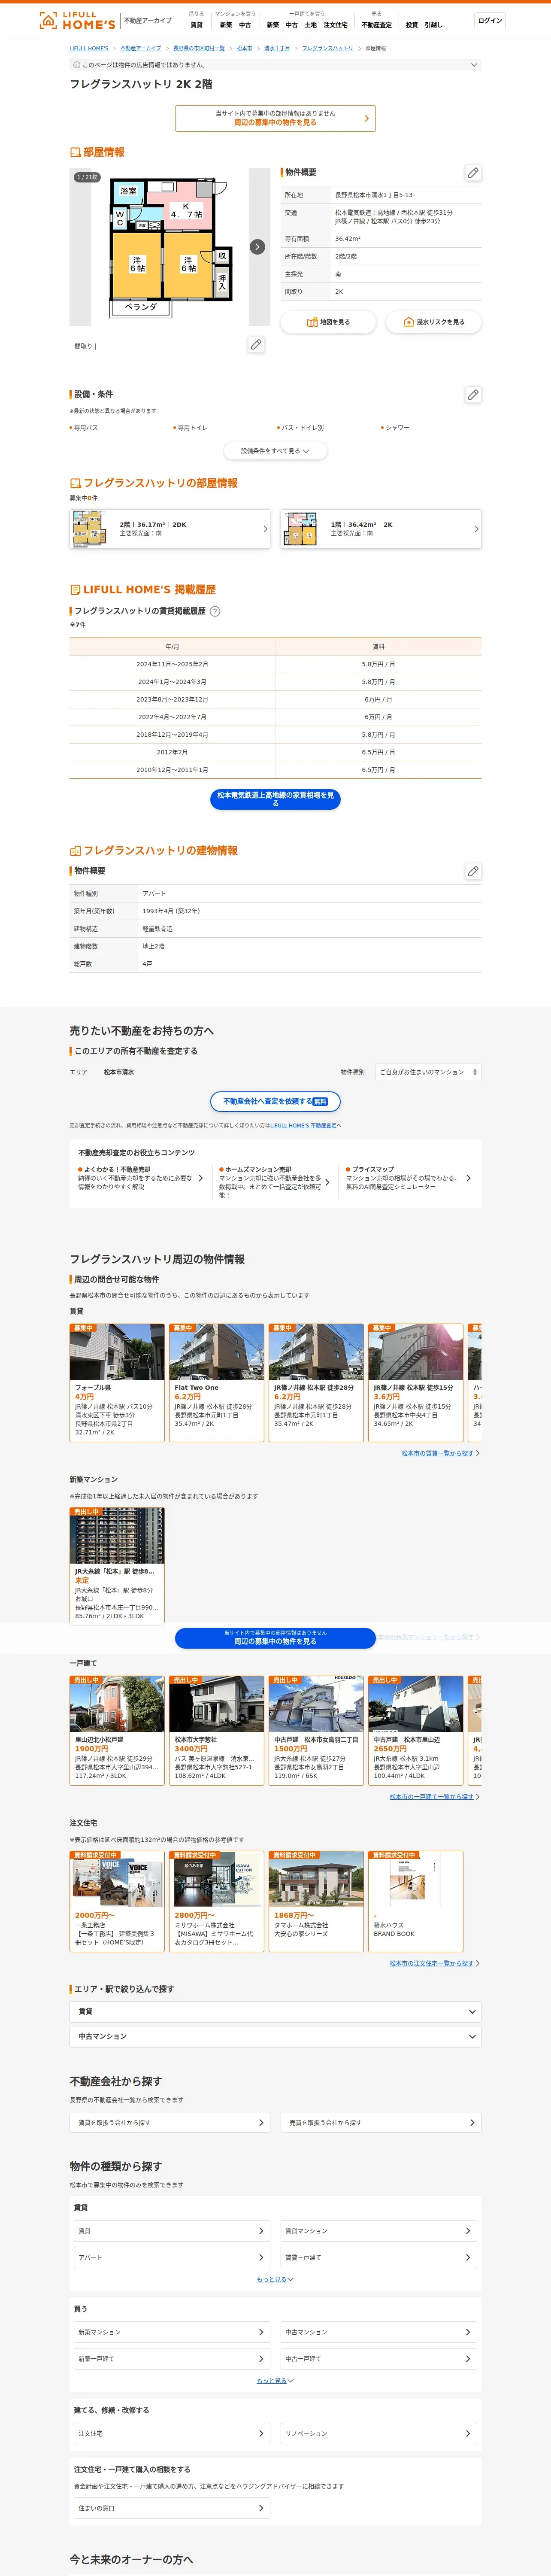This screenshot has height=2576, width=551.
Task: Click LIFULL HOME'S 不動産査定 inline link
Action: [x=303, y=1126]
